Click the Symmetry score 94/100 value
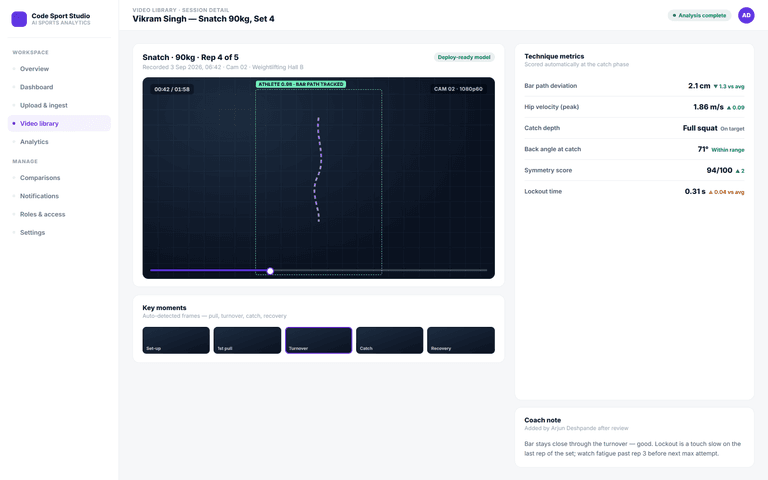Image resolution: width=768 pixels, height=480 pixels. coord(720,170)
